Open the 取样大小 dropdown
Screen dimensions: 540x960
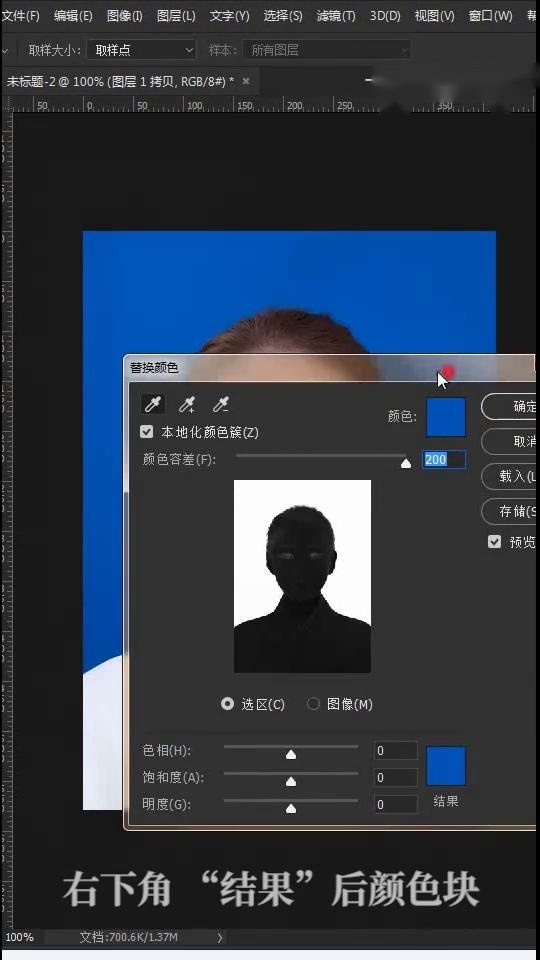[x=141, y=50]
